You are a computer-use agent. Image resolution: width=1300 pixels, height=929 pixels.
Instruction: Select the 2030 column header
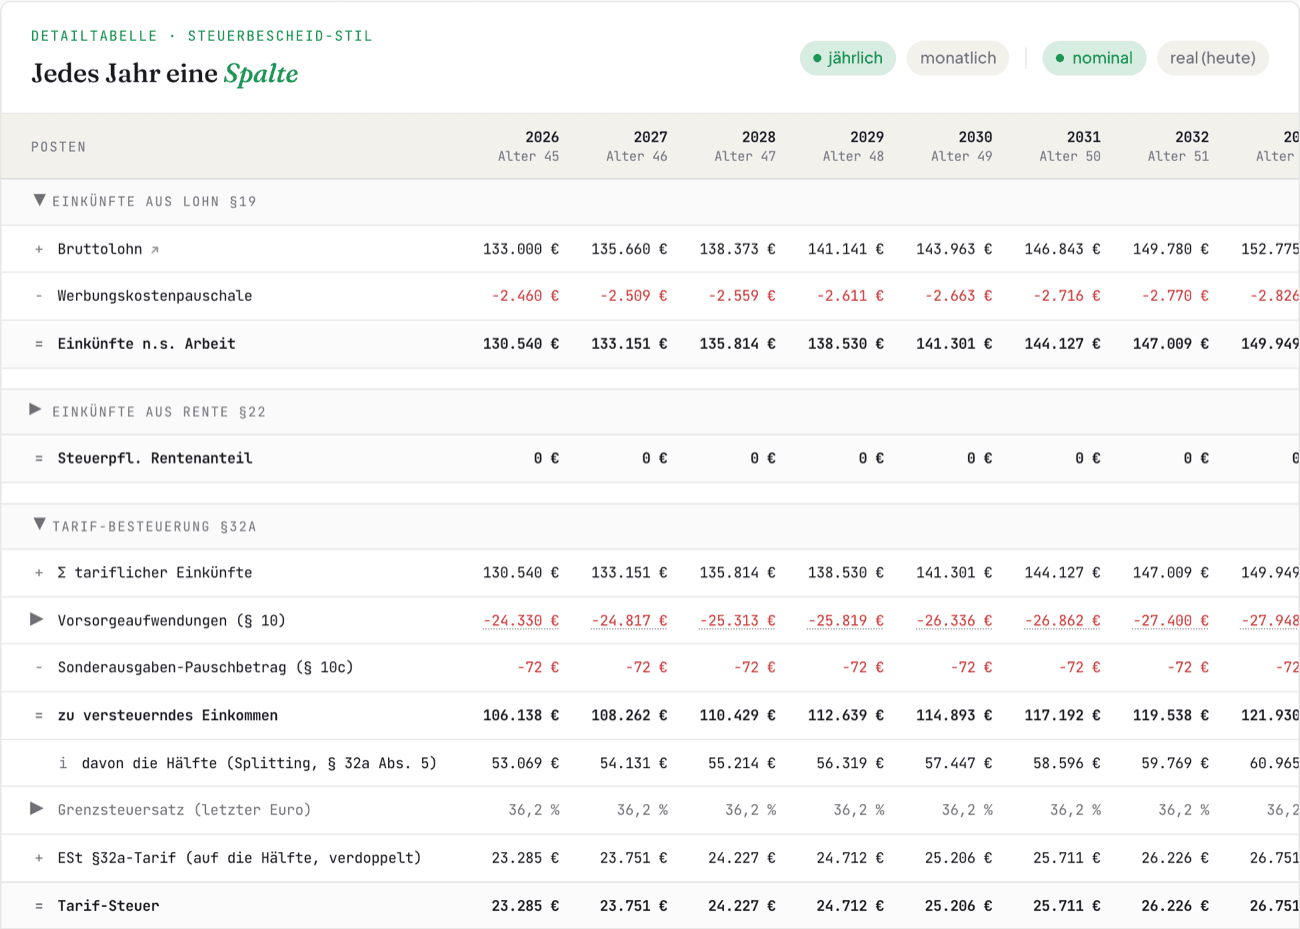pos(962,146)
